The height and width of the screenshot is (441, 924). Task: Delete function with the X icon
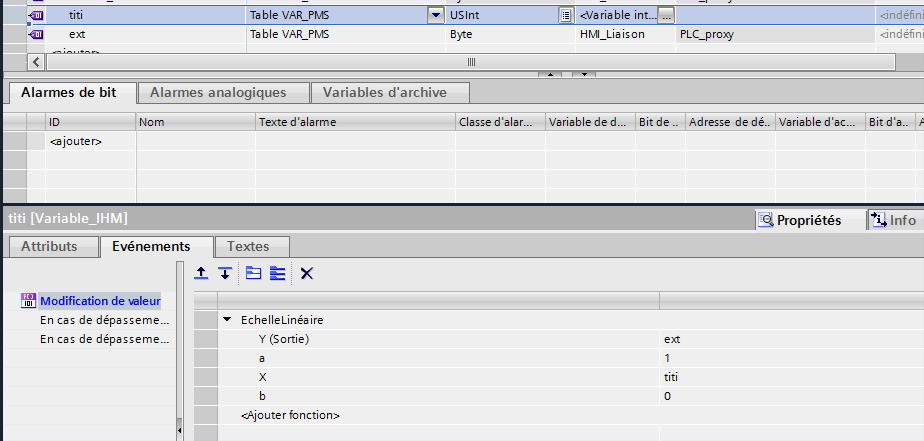(307, 273)
